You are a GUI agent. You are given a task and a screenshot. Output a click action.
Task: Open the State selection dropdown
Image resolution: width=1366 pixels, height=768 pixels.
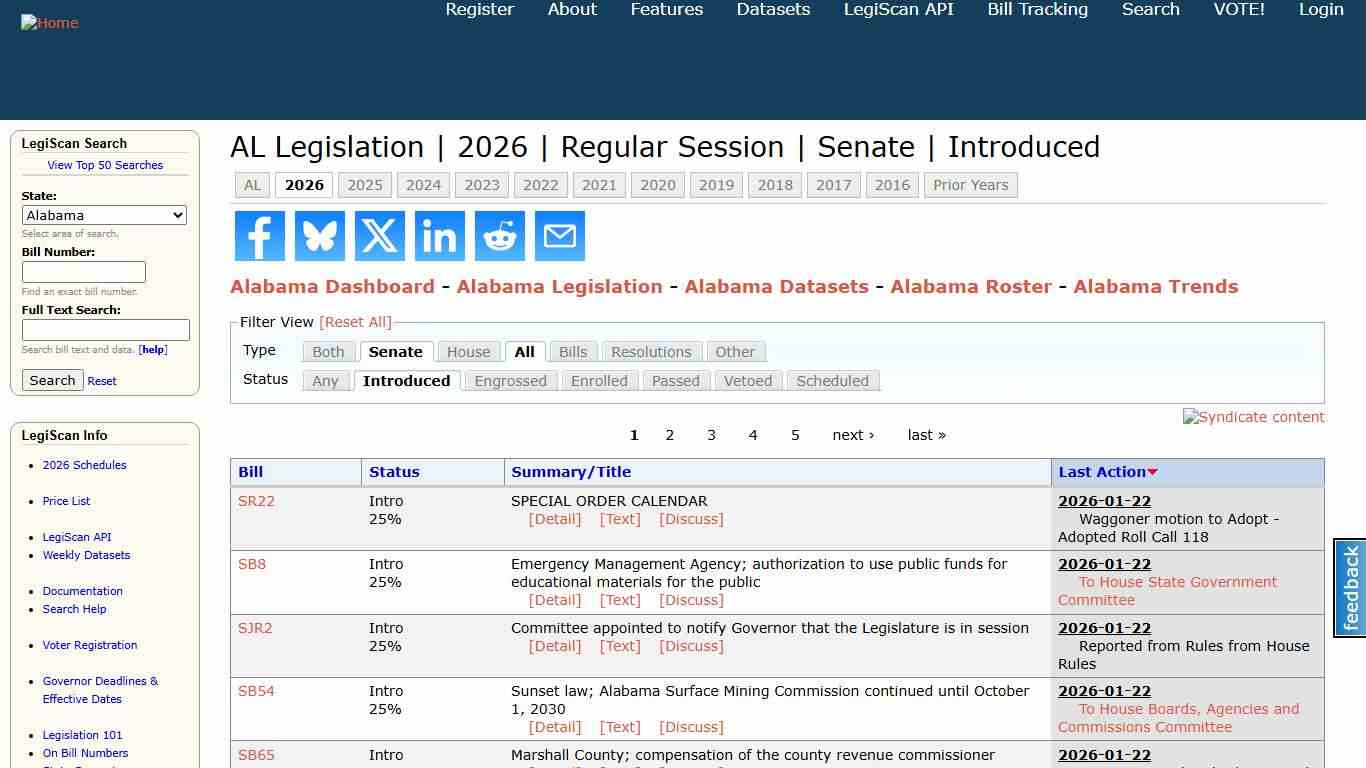coord(104,215)
